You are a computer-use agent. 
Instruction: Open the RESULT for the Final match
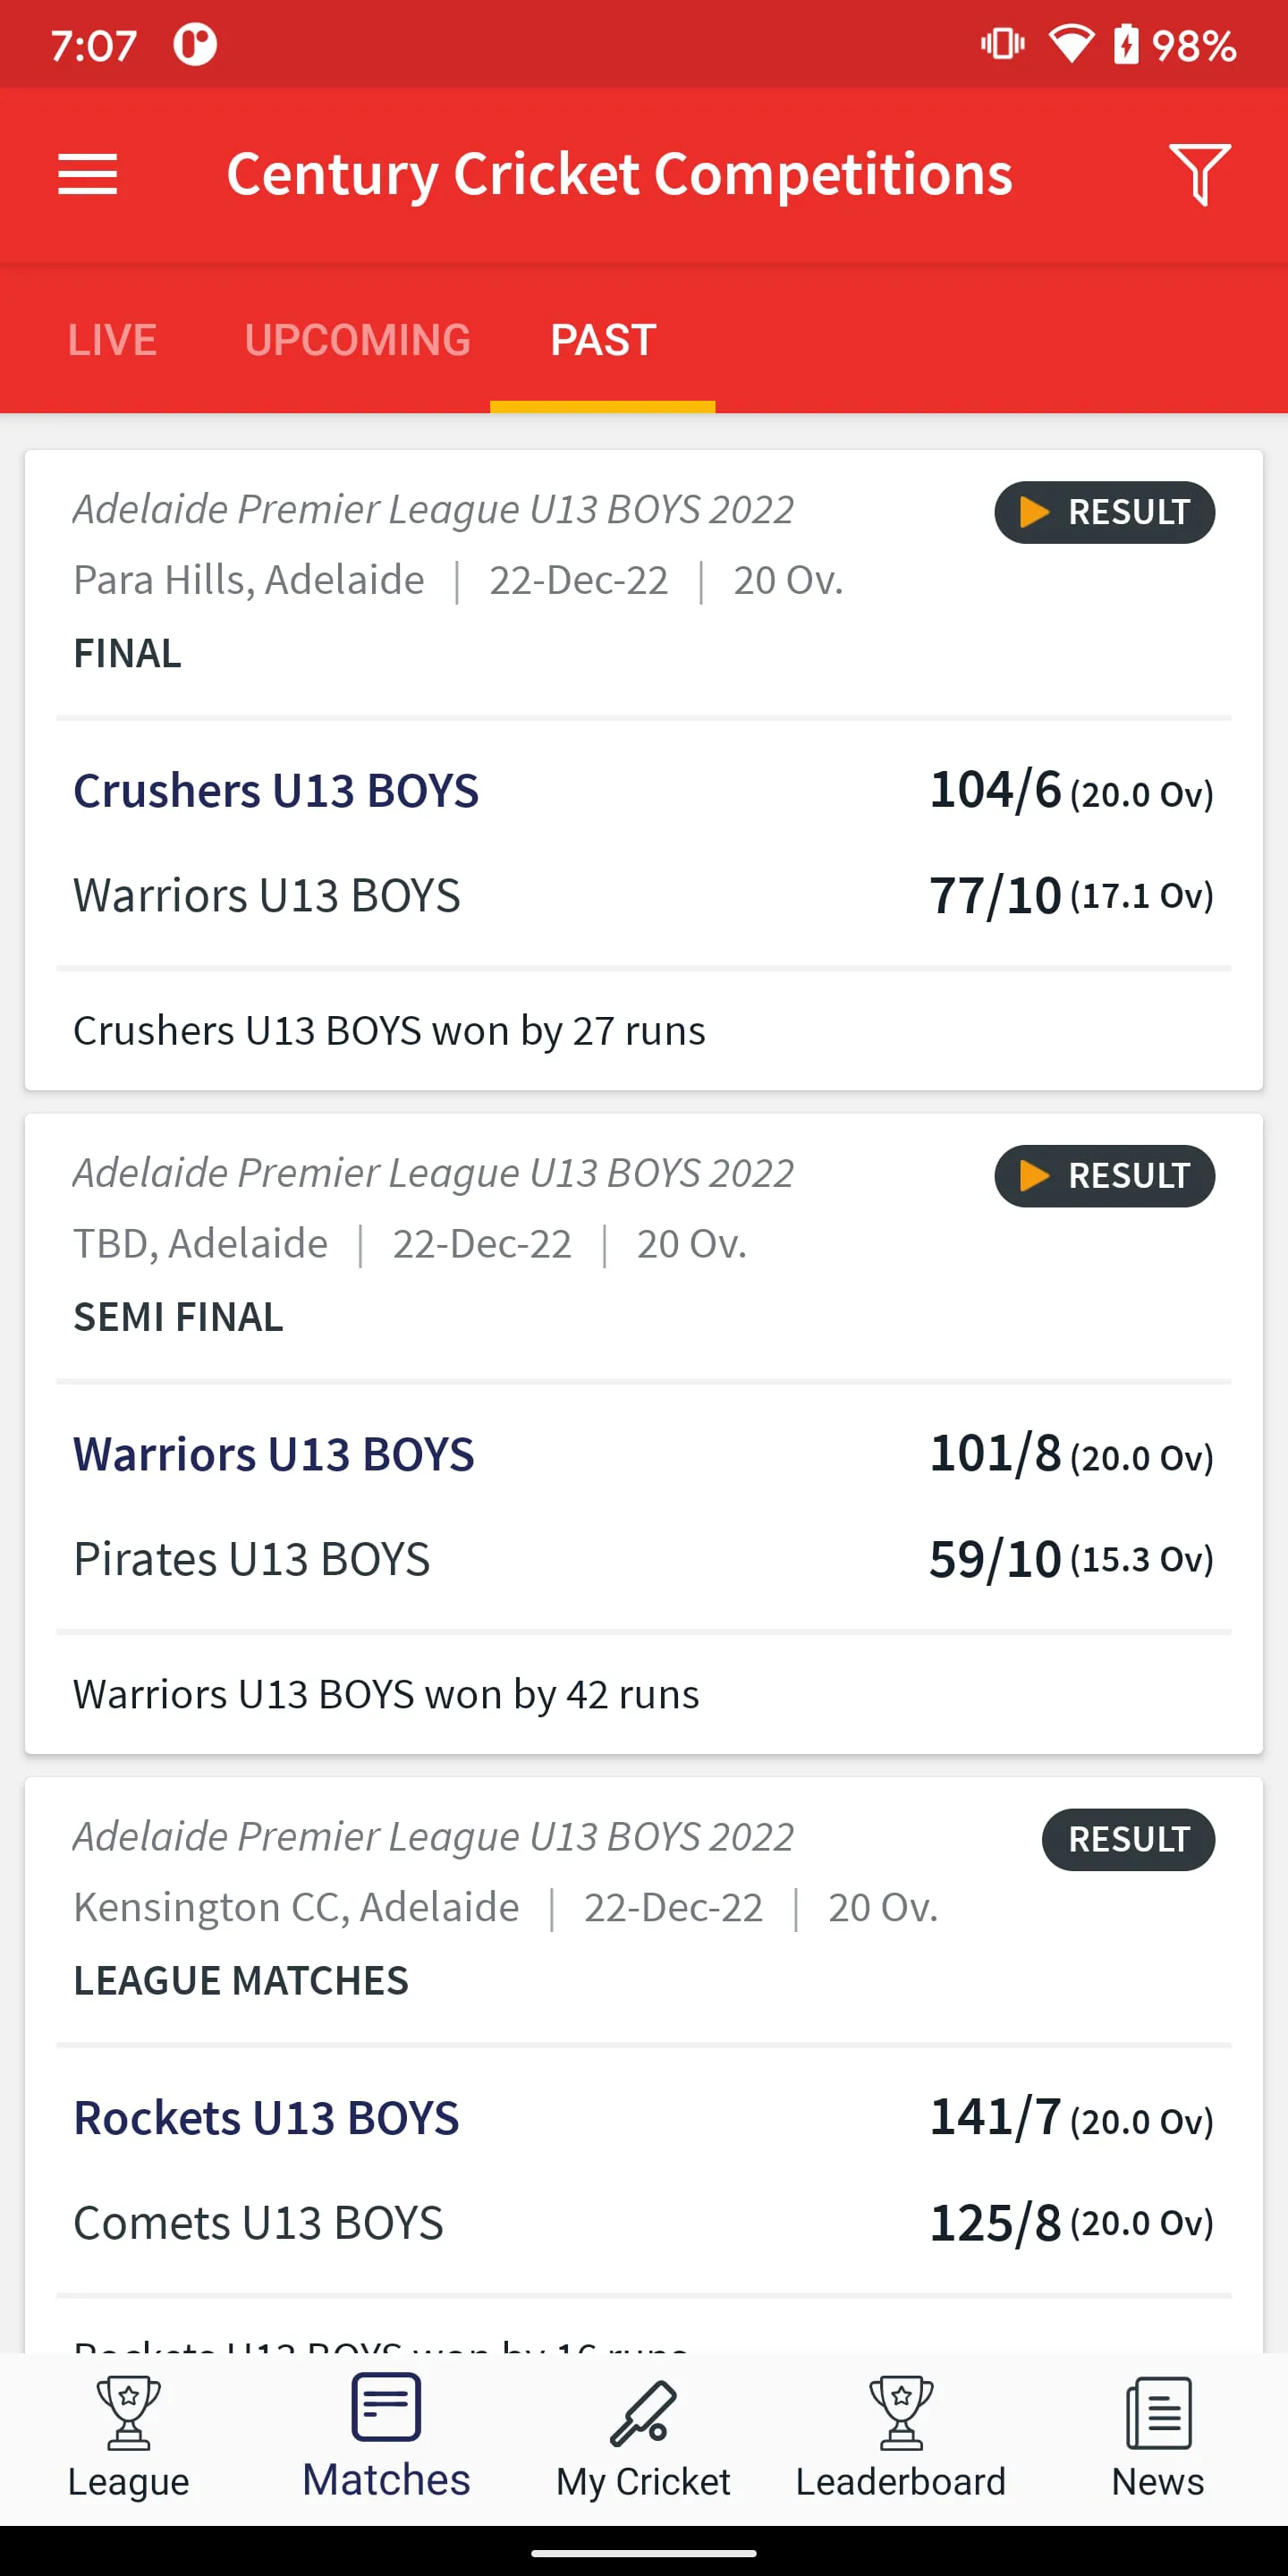coord(1104,512)
